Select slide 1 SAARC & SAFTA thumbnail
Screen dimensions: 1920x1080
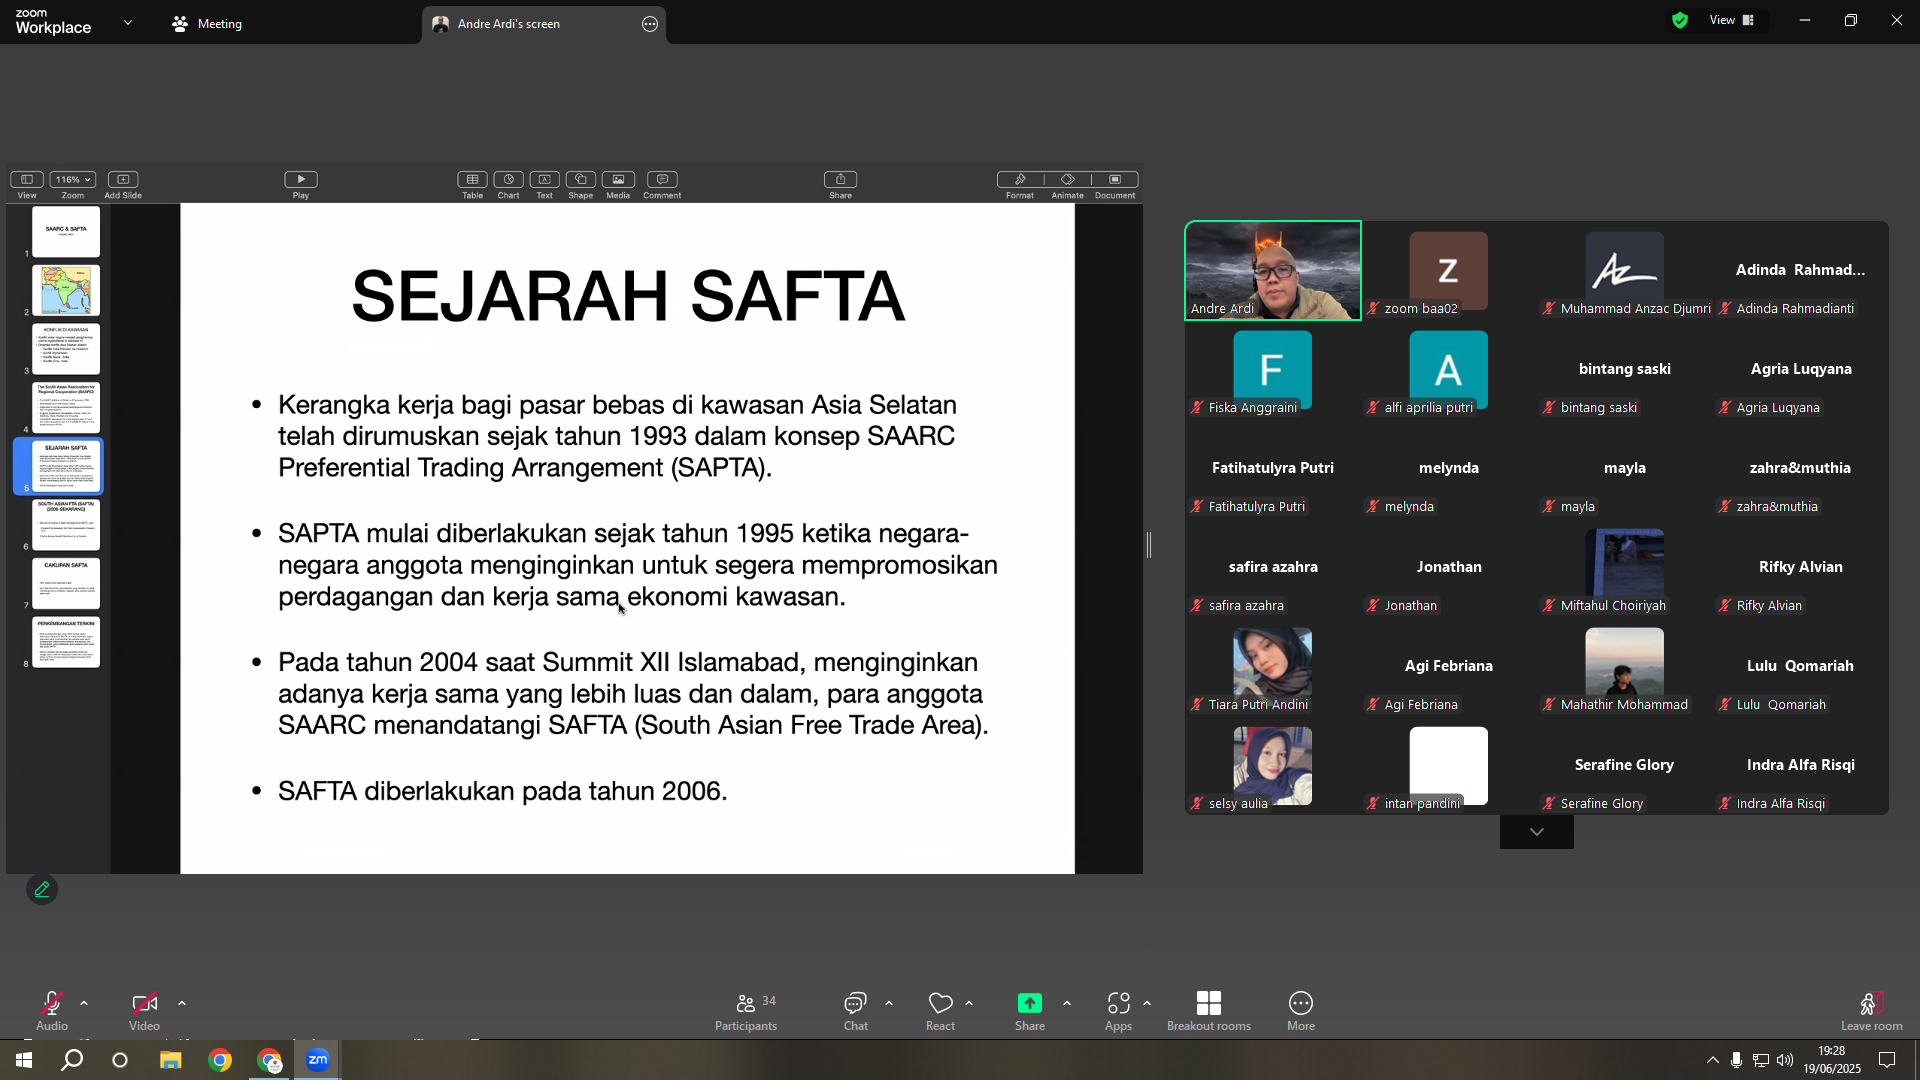tap(66, 232)
